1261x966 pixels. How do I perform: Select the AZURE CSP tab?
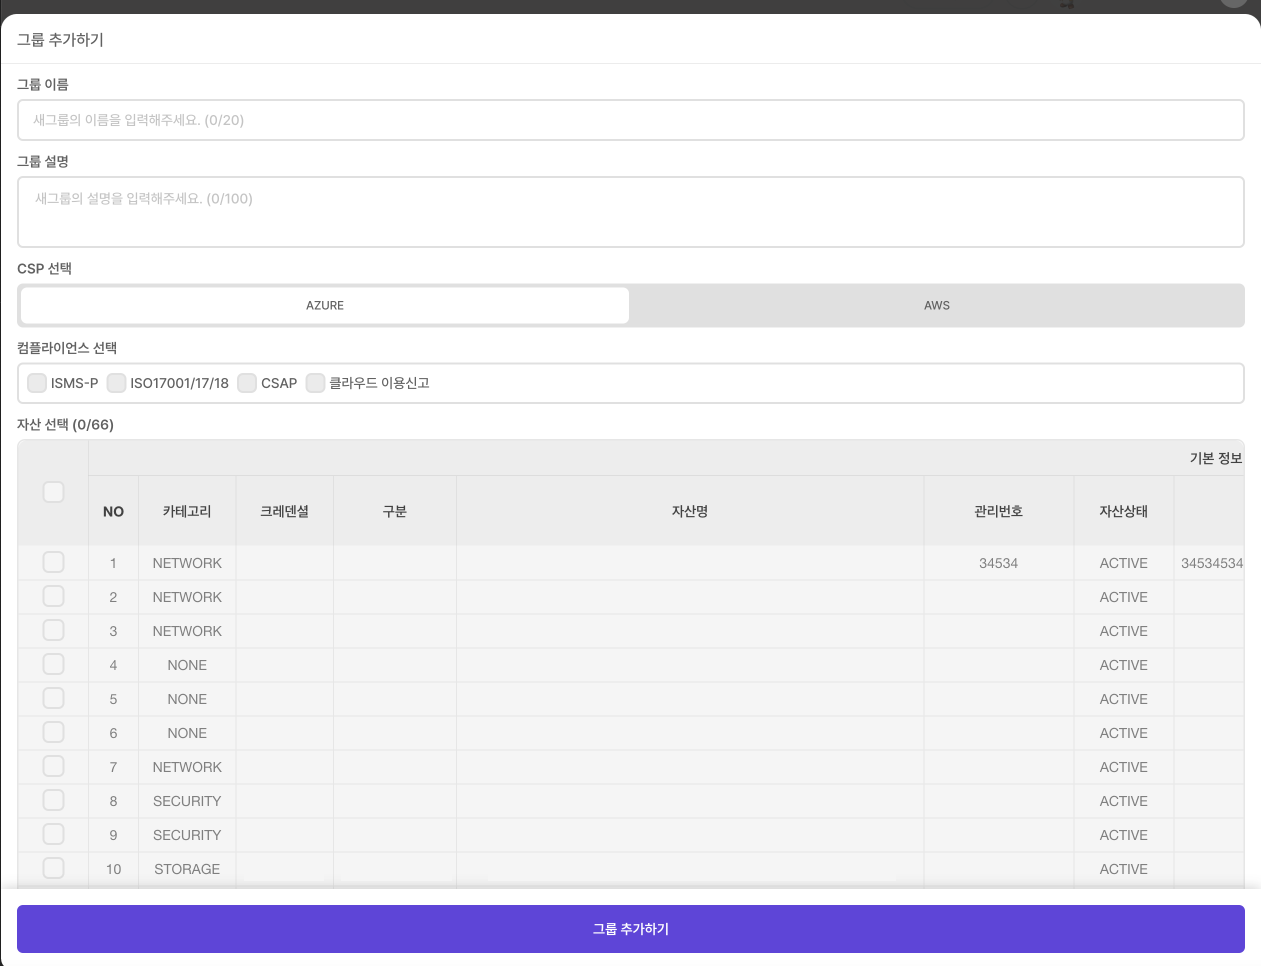pos(325,306)
